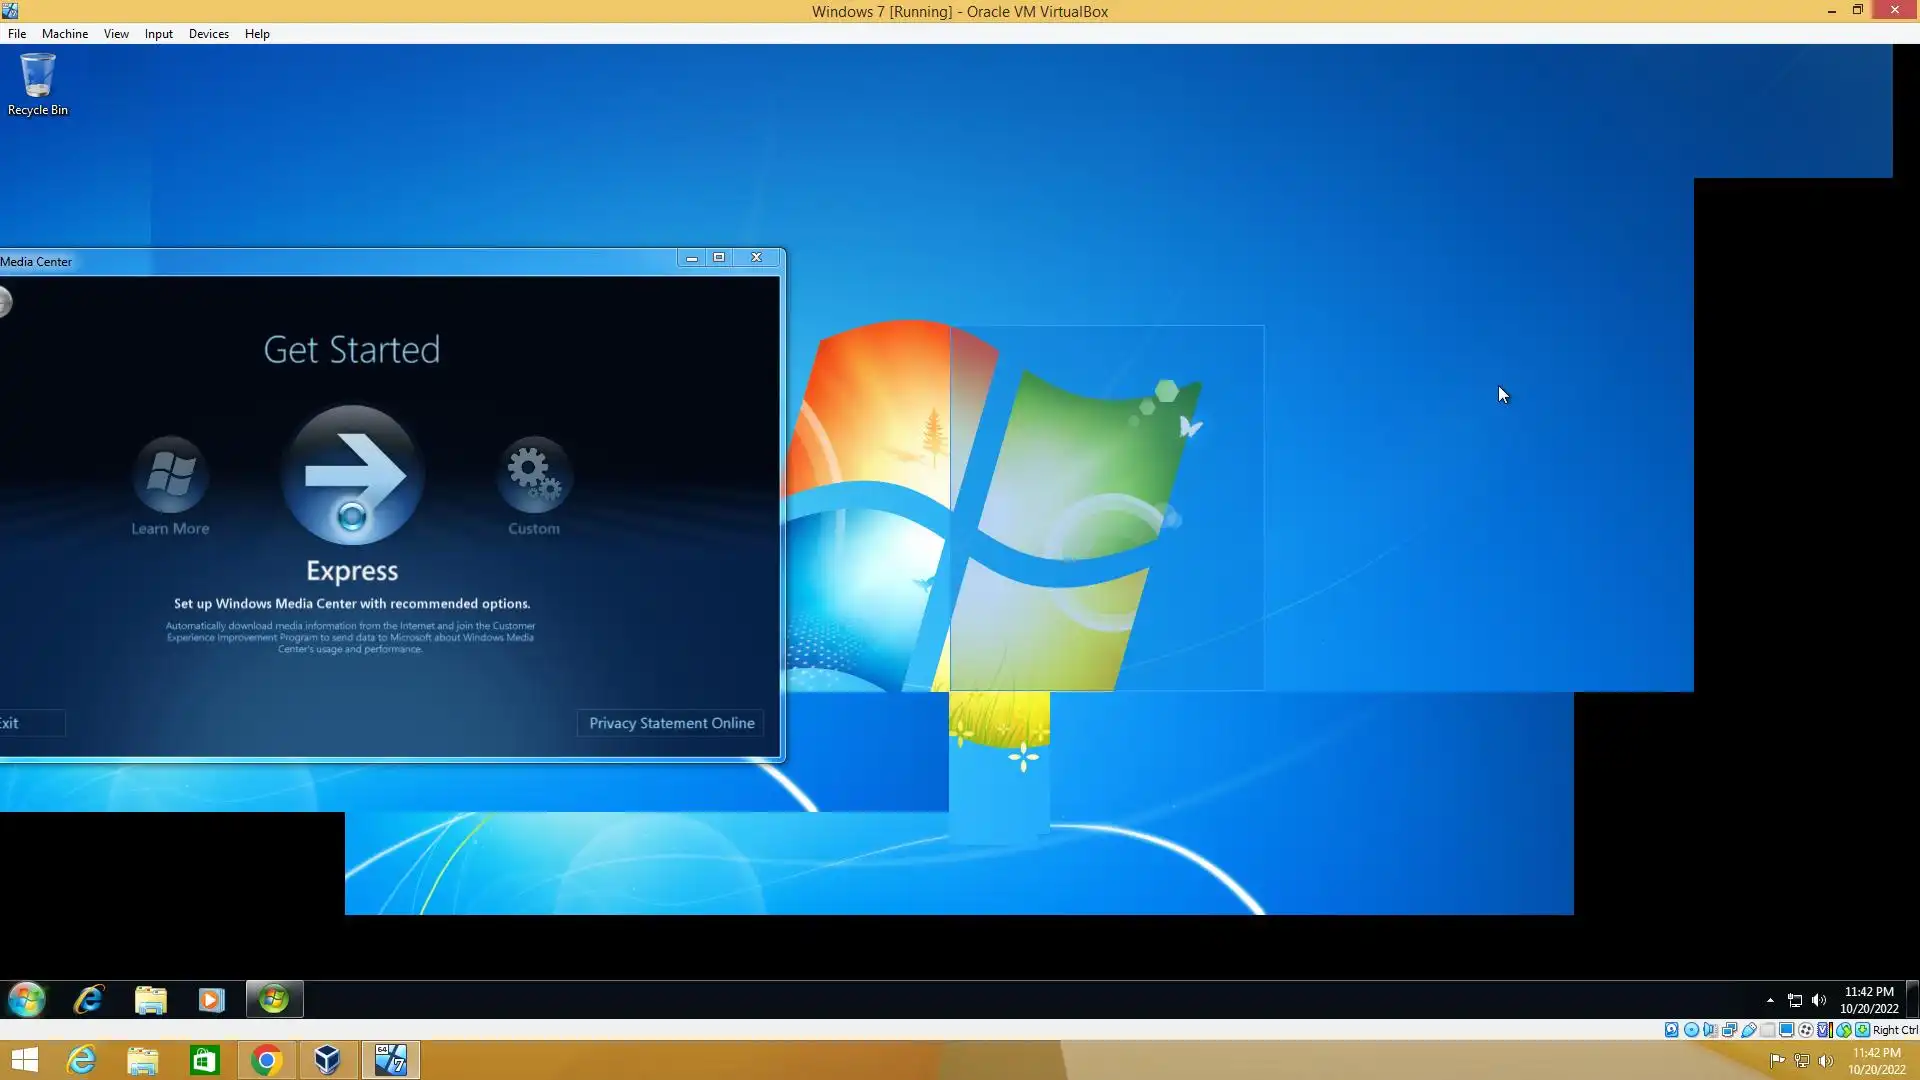Click the Express setup arrow button
The height and width of the screenshot is (1080, 1920).
352,474
